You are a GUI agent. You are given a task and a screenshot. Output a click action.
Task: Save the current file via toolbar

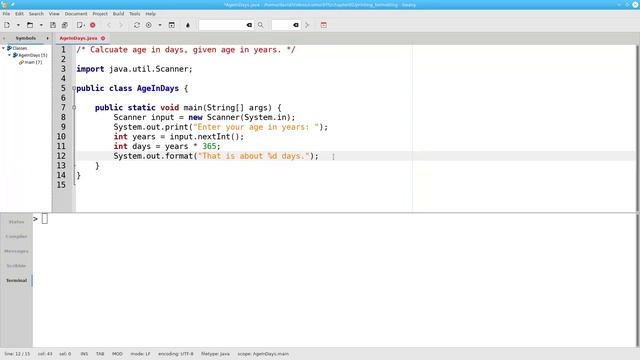point(53,25)
